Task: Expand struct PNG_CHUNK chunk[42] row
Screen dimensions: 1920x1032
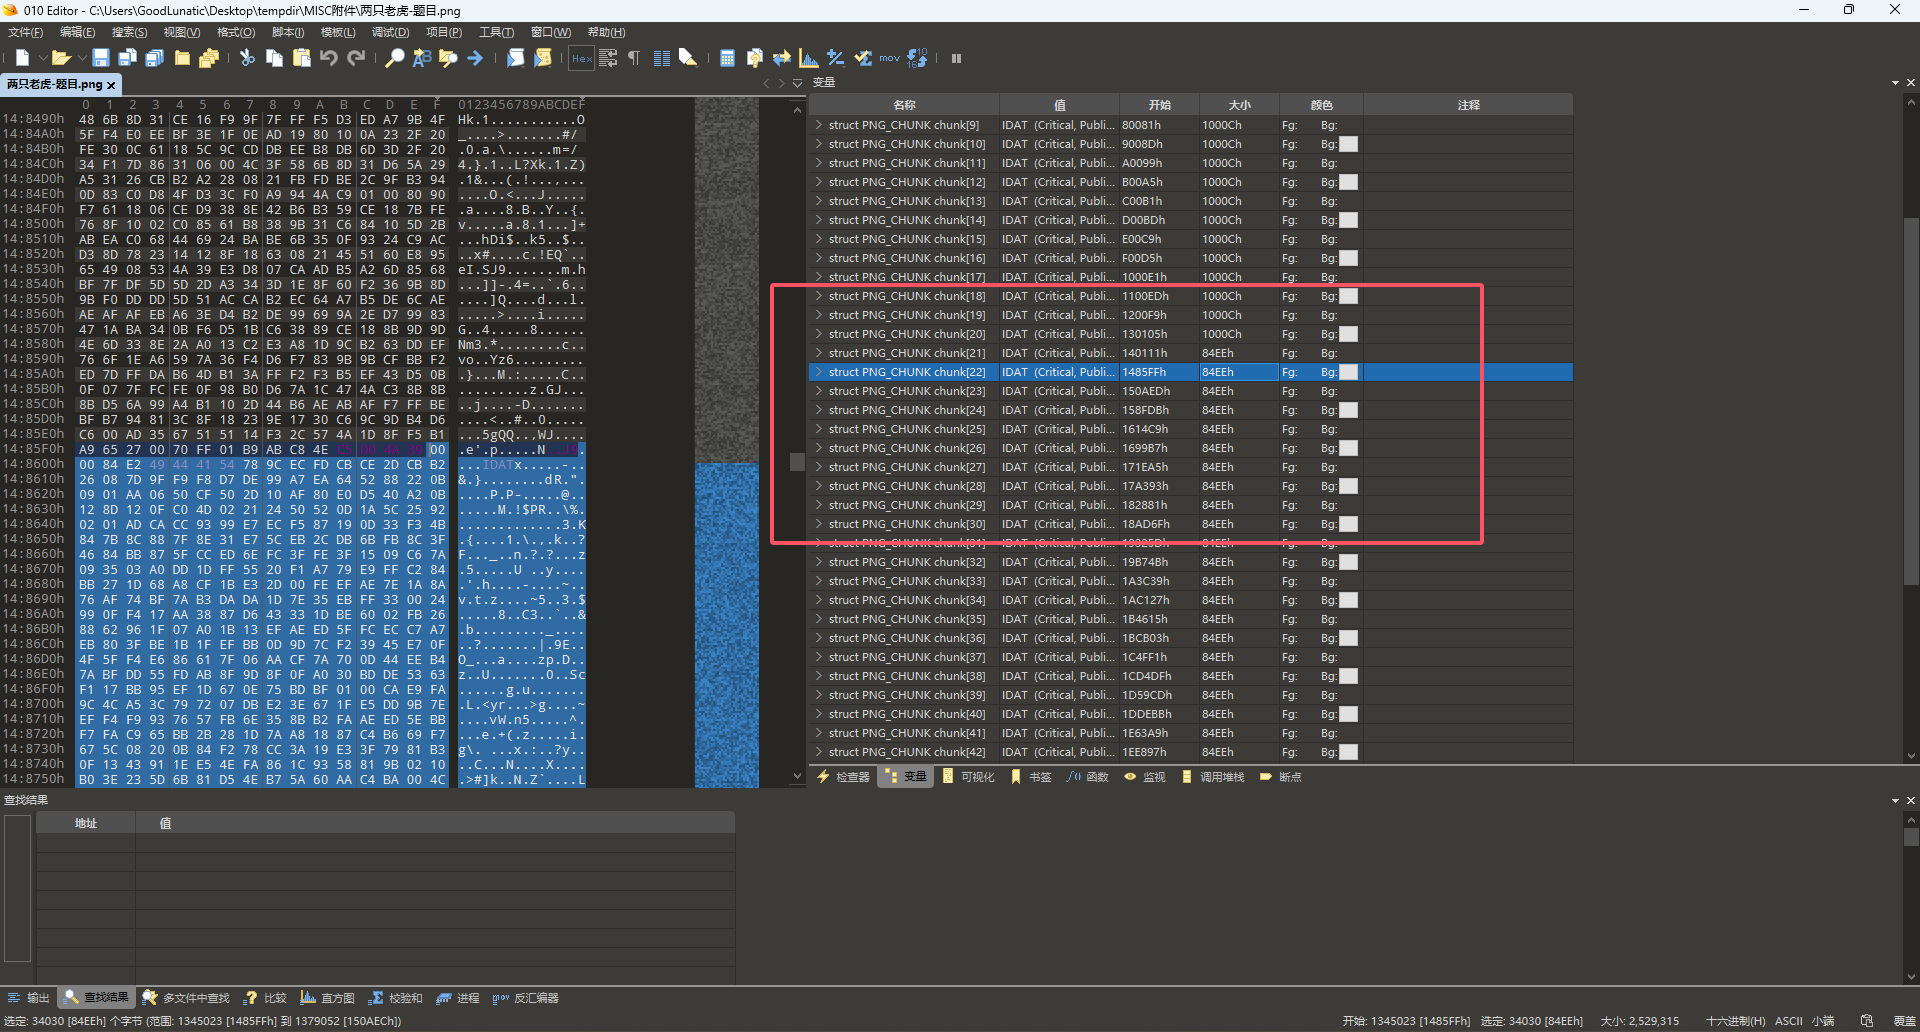Action: click(819, 752)
